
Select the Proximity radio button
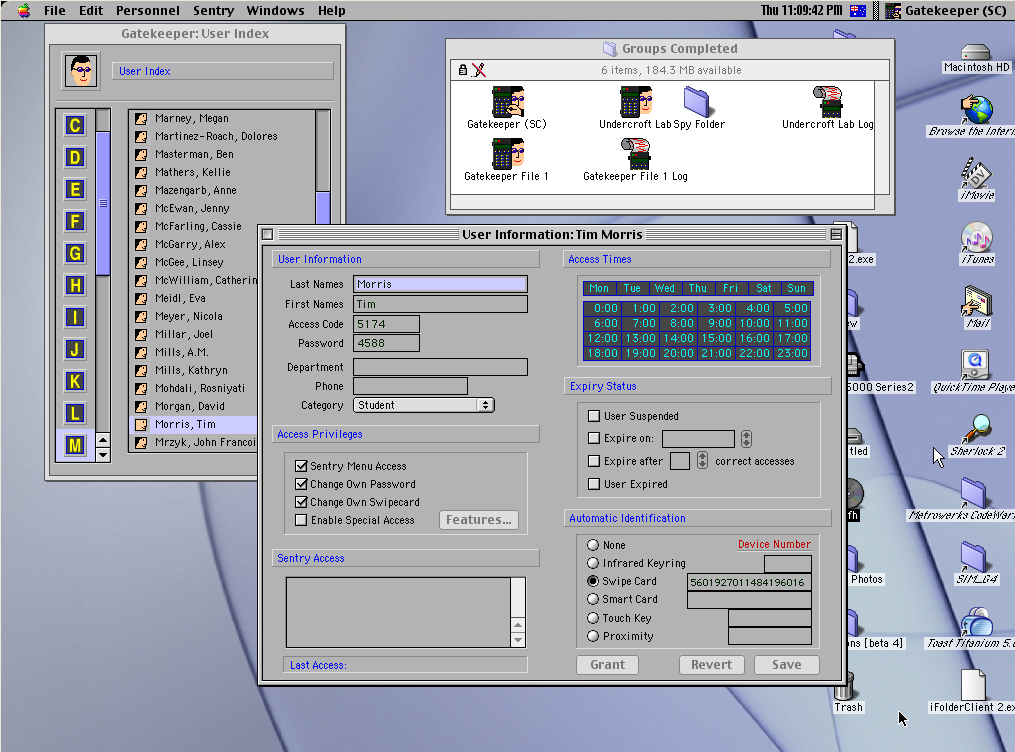[592, 636]
